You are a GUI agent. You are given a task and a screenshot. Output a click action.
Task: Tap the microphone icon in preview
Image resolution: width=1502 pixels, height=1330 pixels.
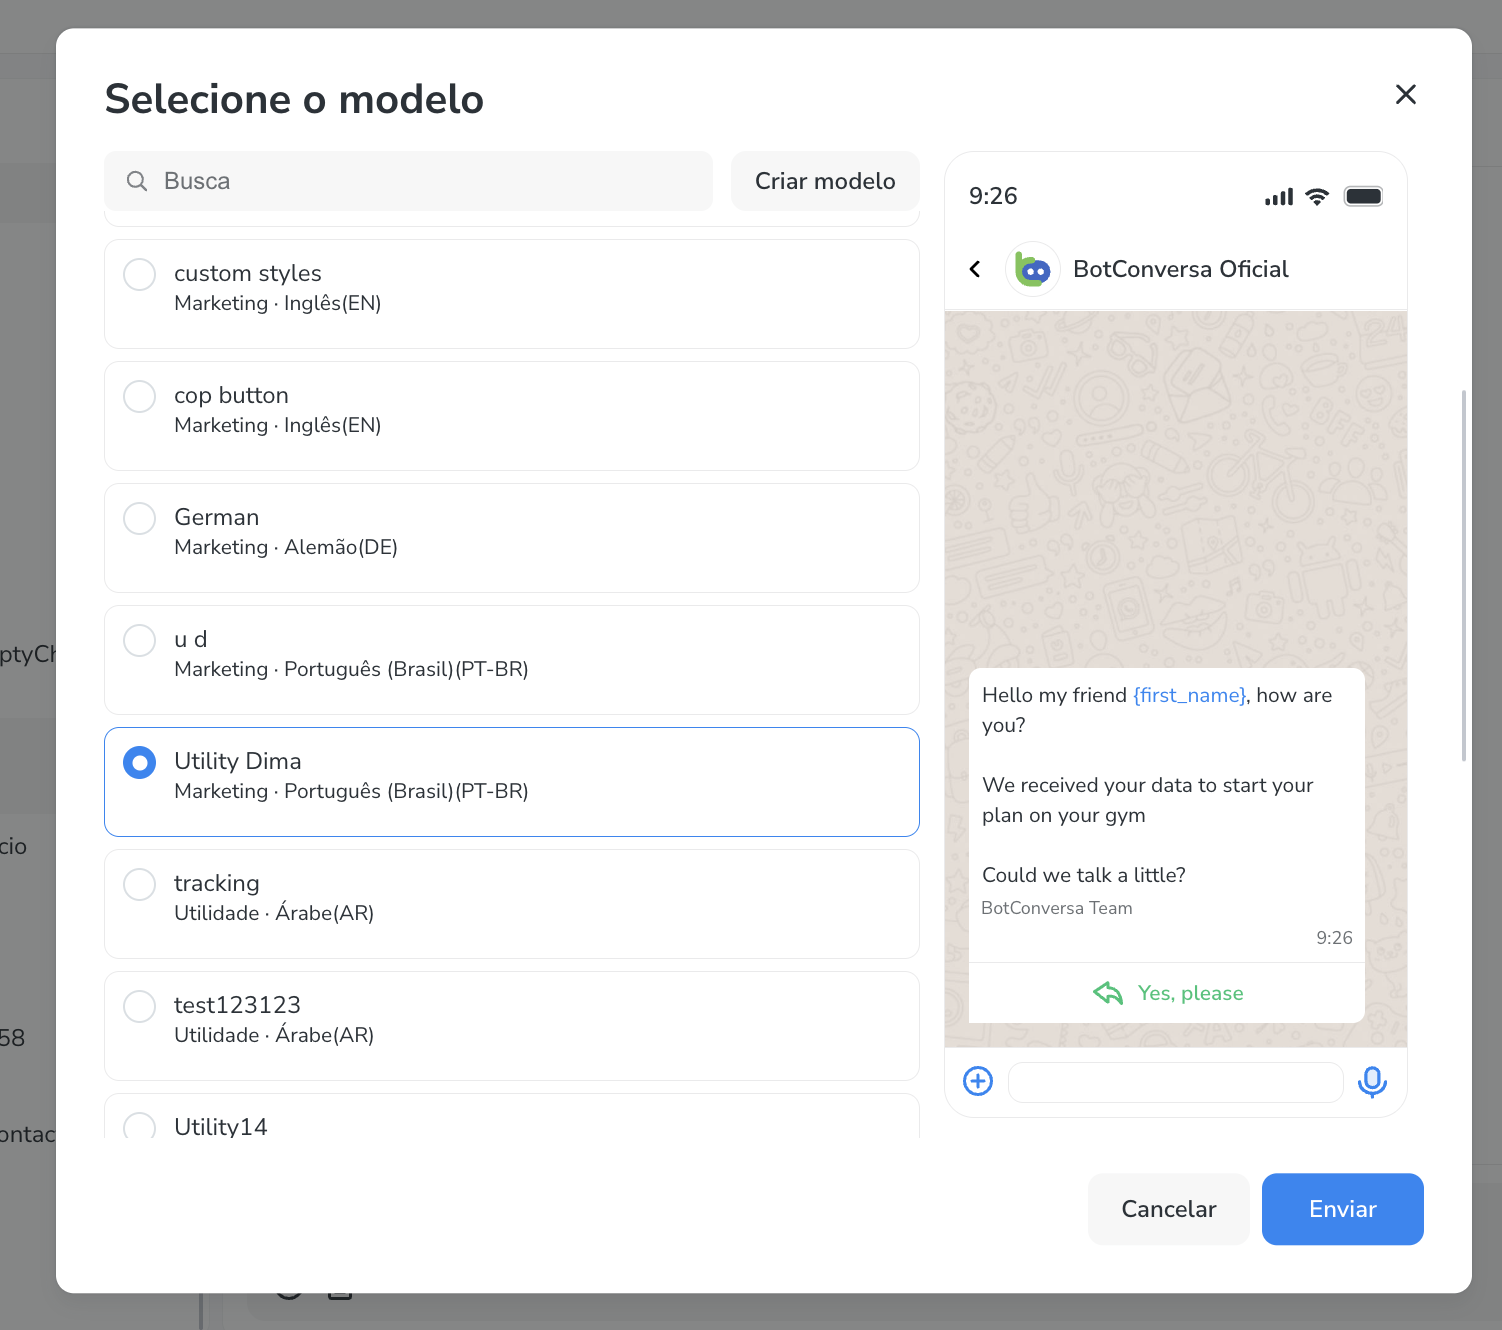[1372, 1082]
